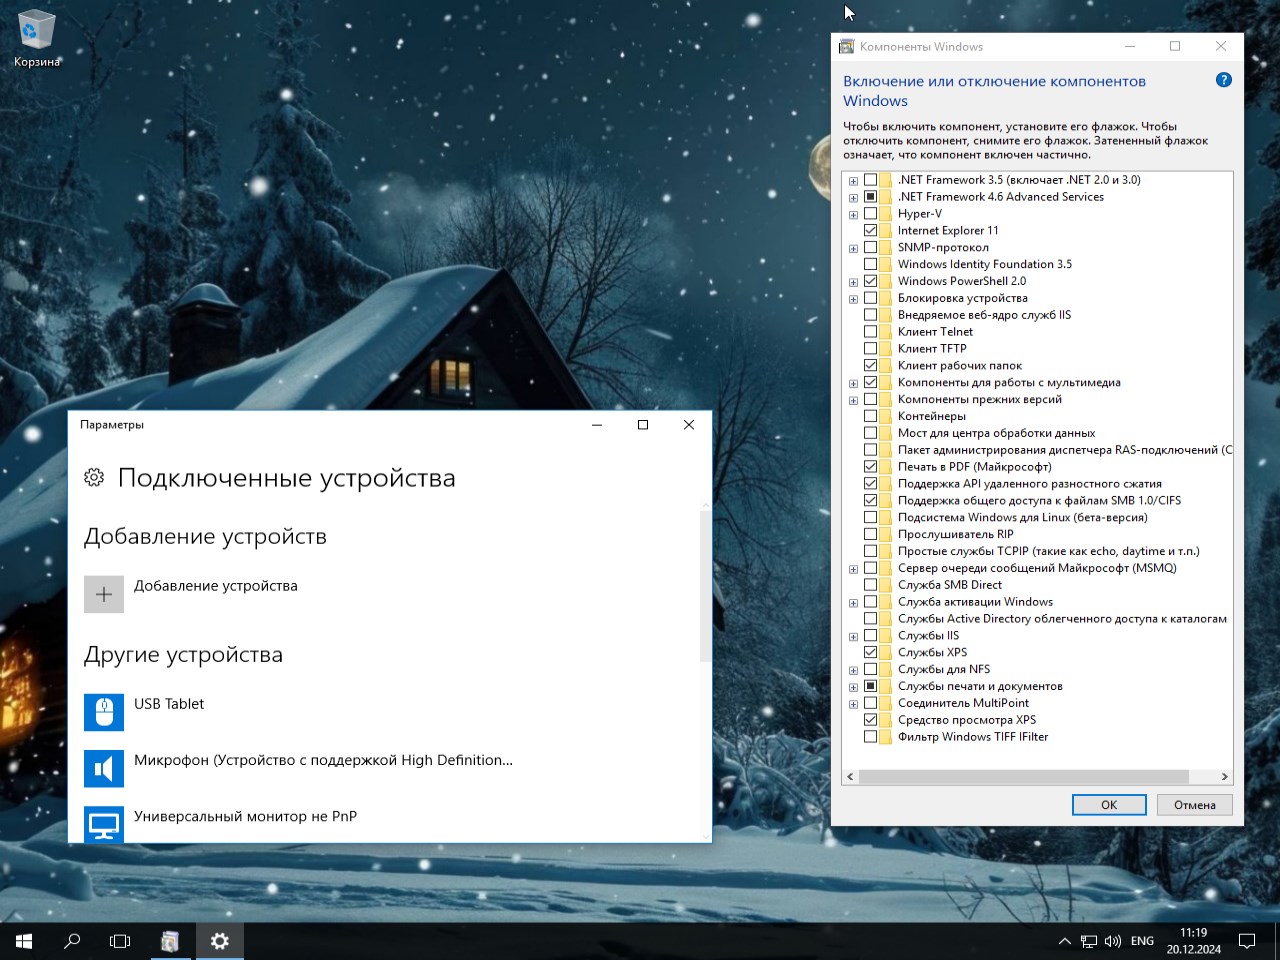Viewport: 1280px width, 960px height.
Task: Uncheck Windows PowerShell 2.0
Action: click(870, 281)
